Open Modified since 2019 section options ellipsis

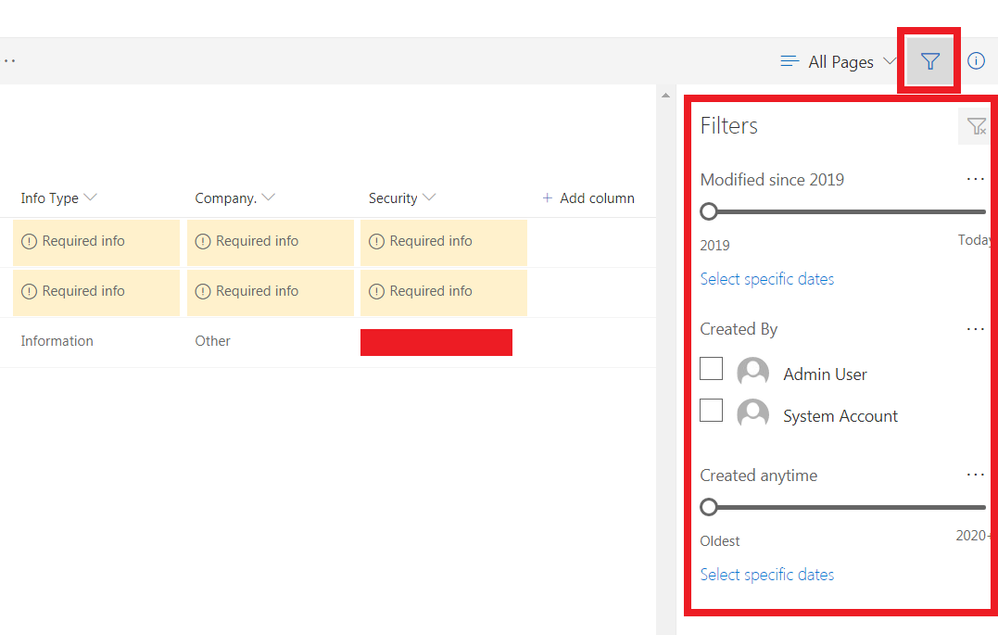pos(975,180)
